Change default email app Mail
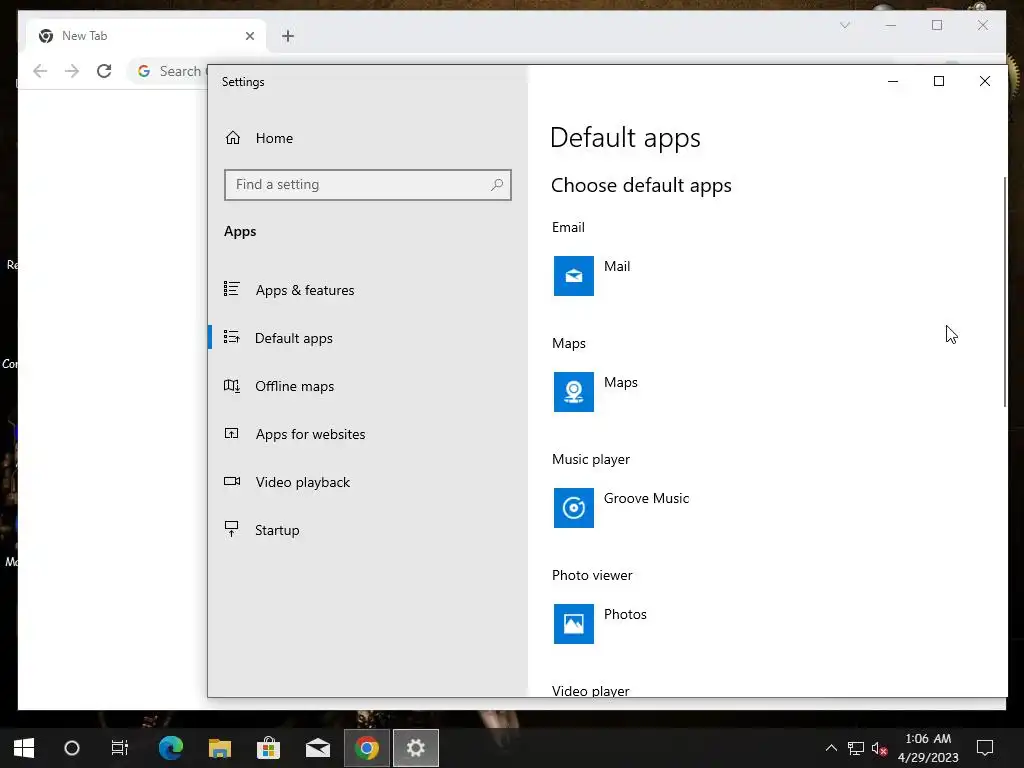This screenshot has width=1024, height=768. (617, 266)
